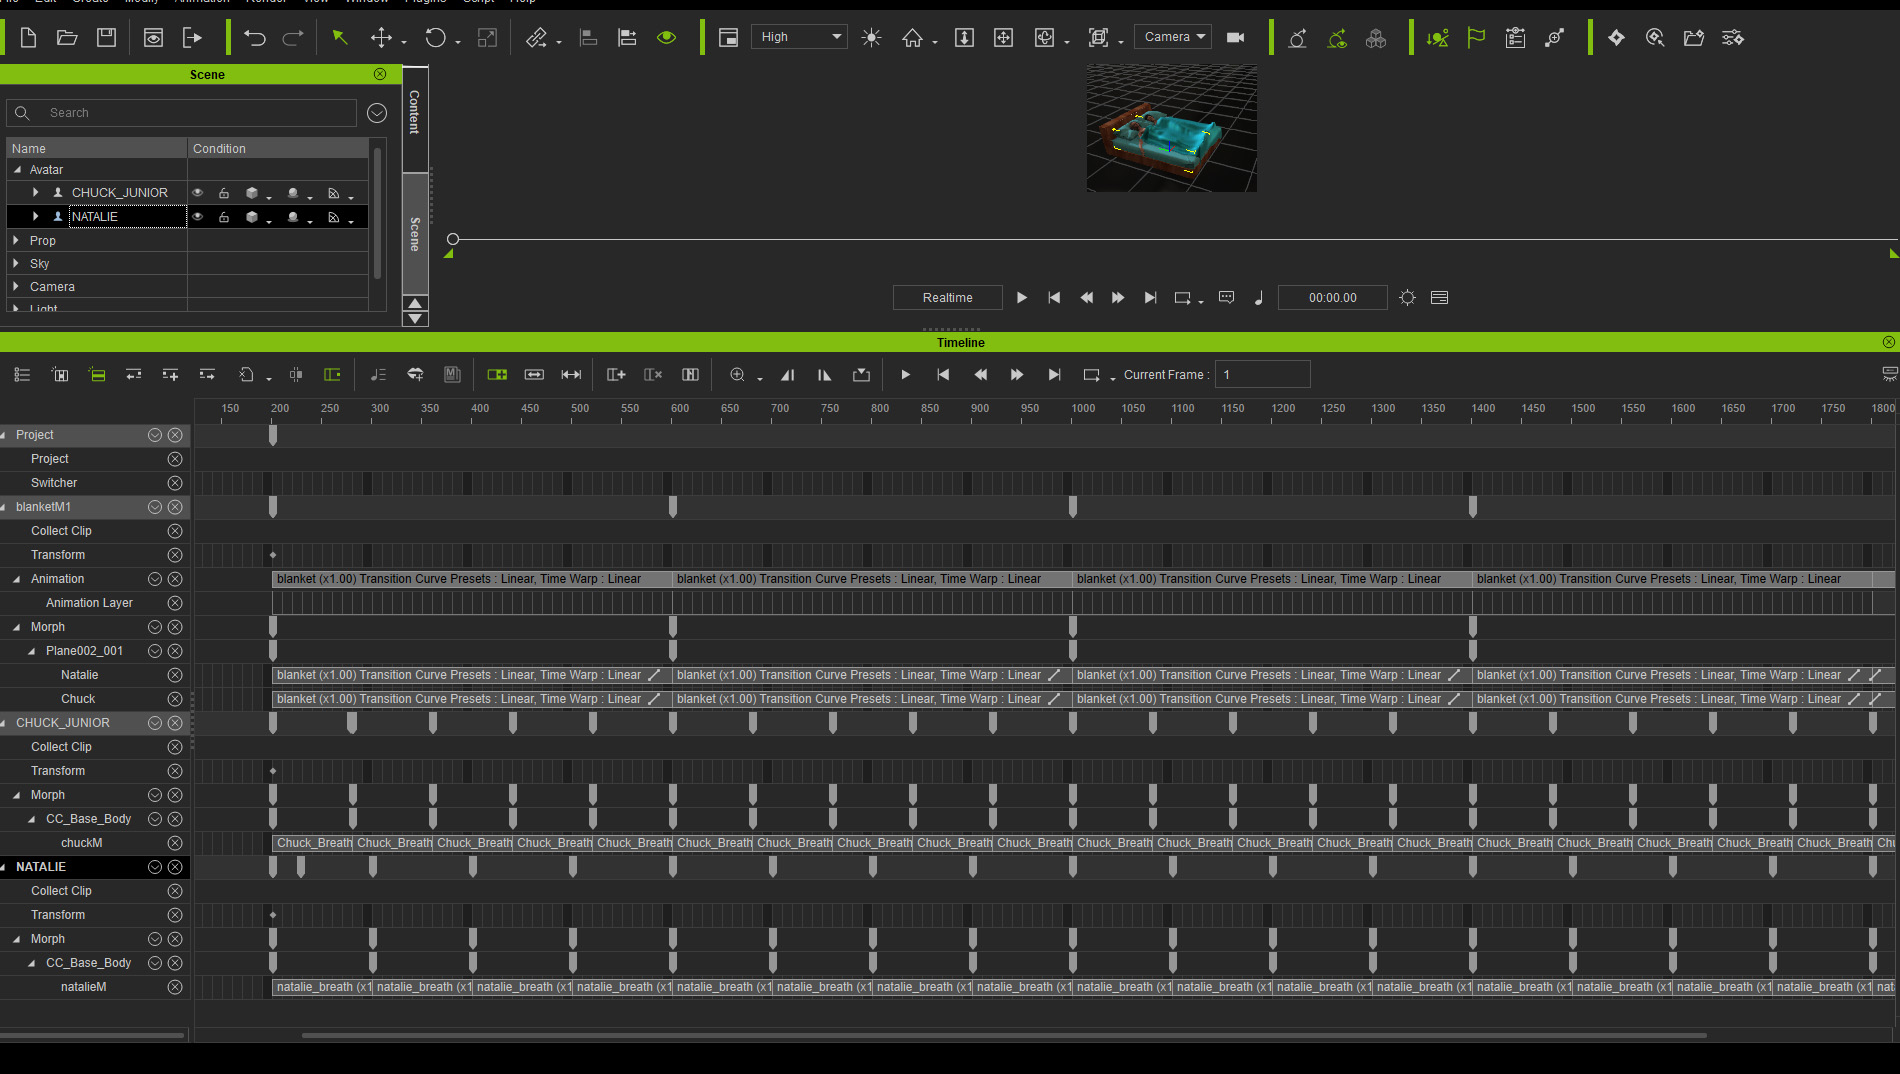Click the scene preview thumbnail

pyautogui.click(x=1172, y=128)
